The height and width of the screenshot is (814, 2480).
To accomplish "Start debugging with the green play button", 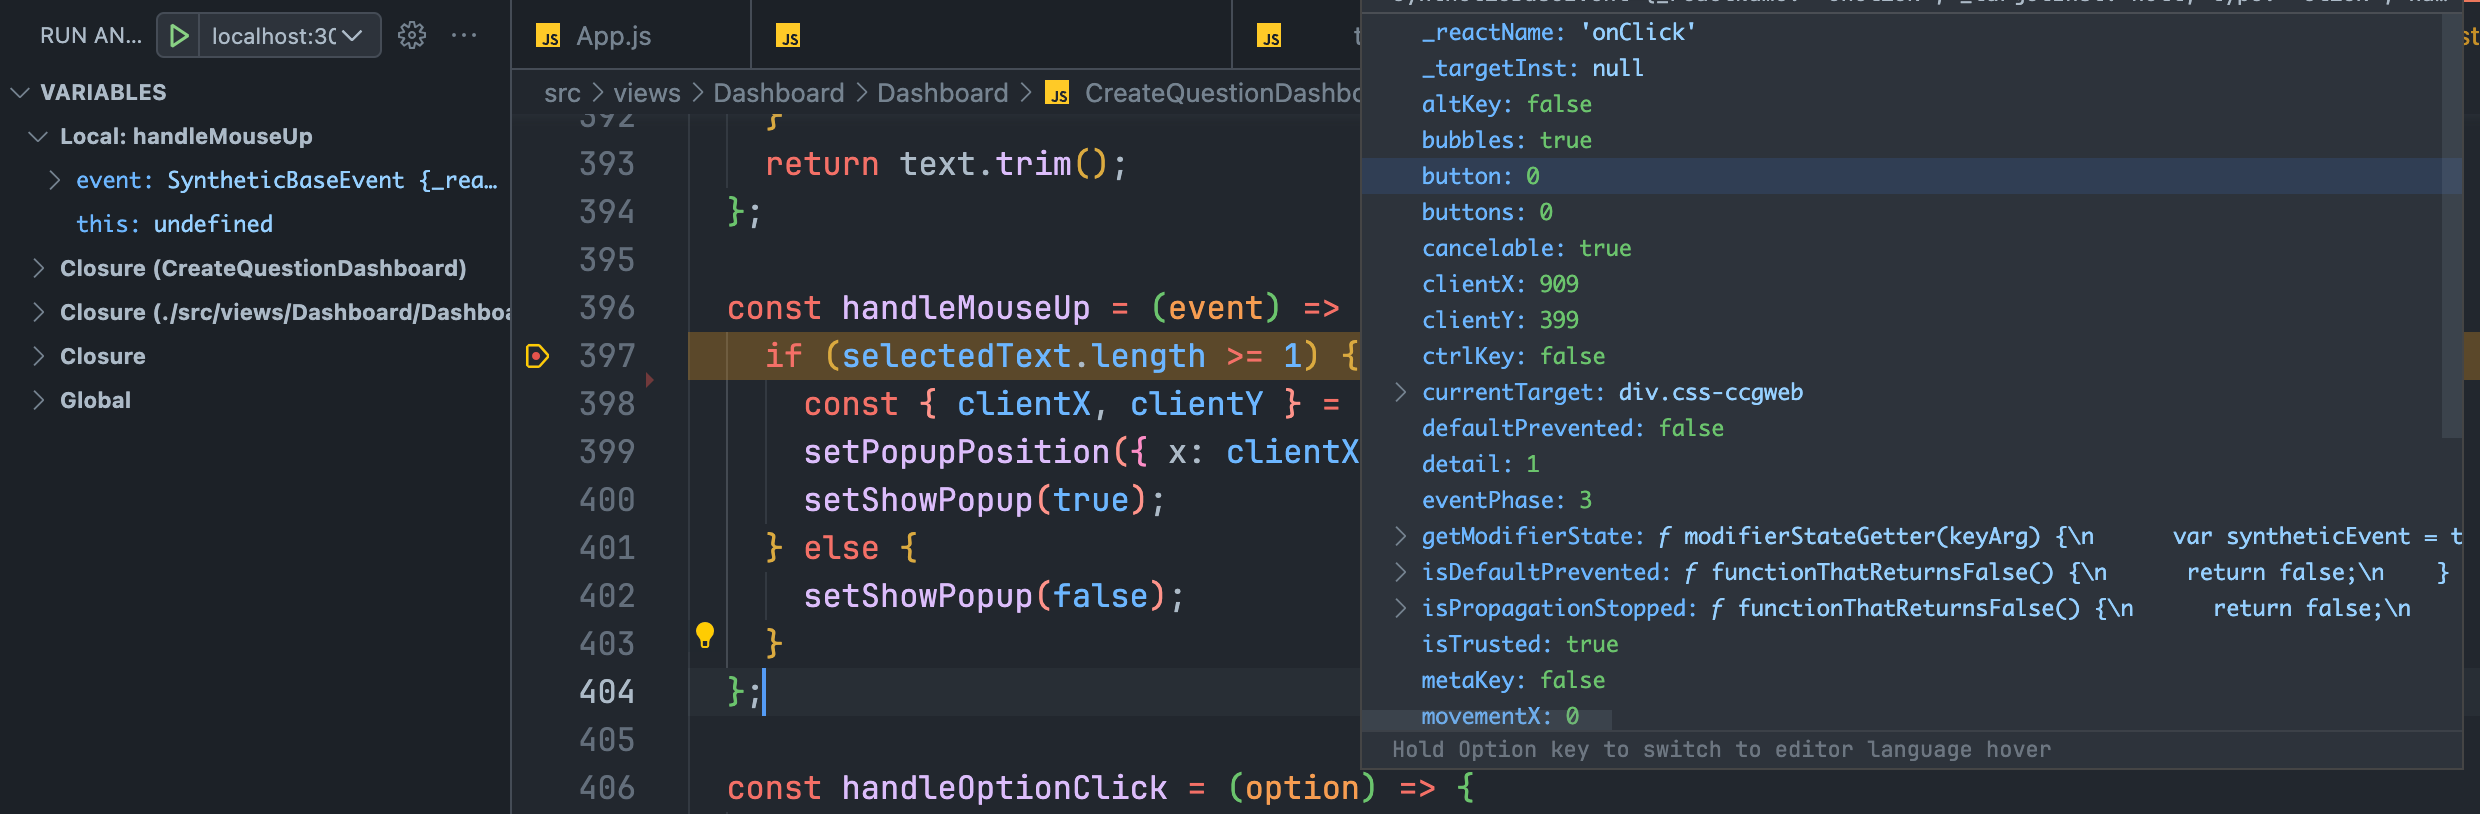I will (x=179, y=36).
